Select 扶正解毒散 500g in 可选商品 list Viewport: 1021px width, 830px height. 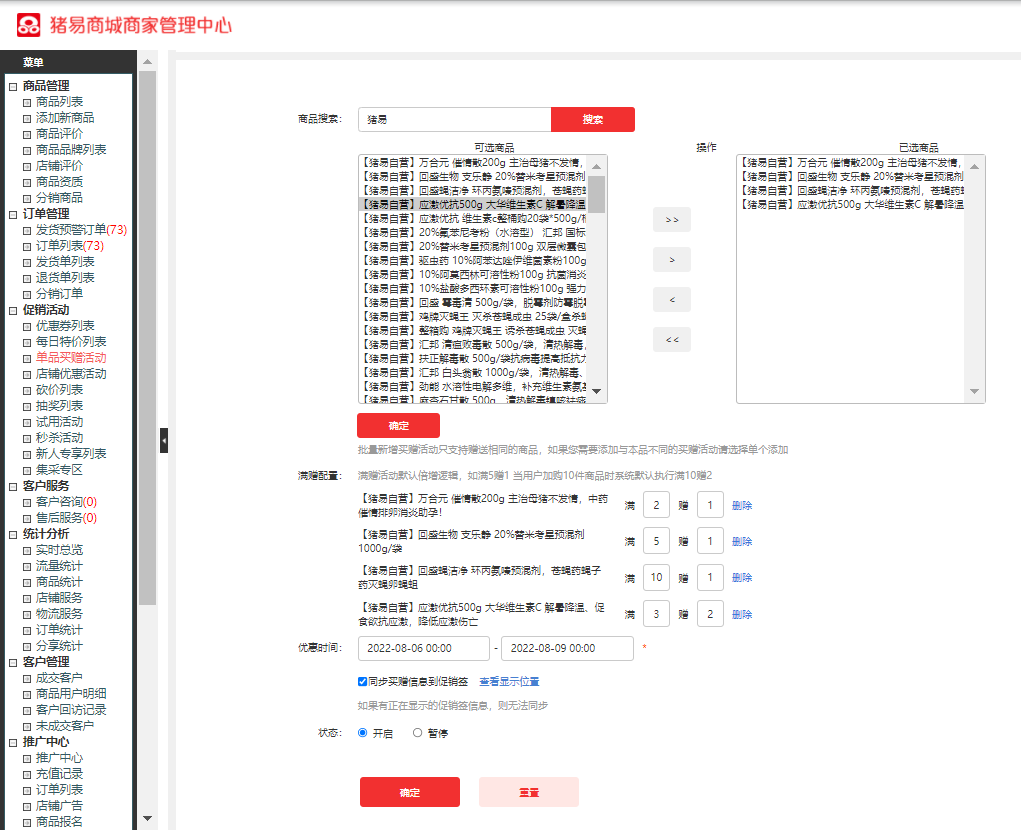click(473, 359)
